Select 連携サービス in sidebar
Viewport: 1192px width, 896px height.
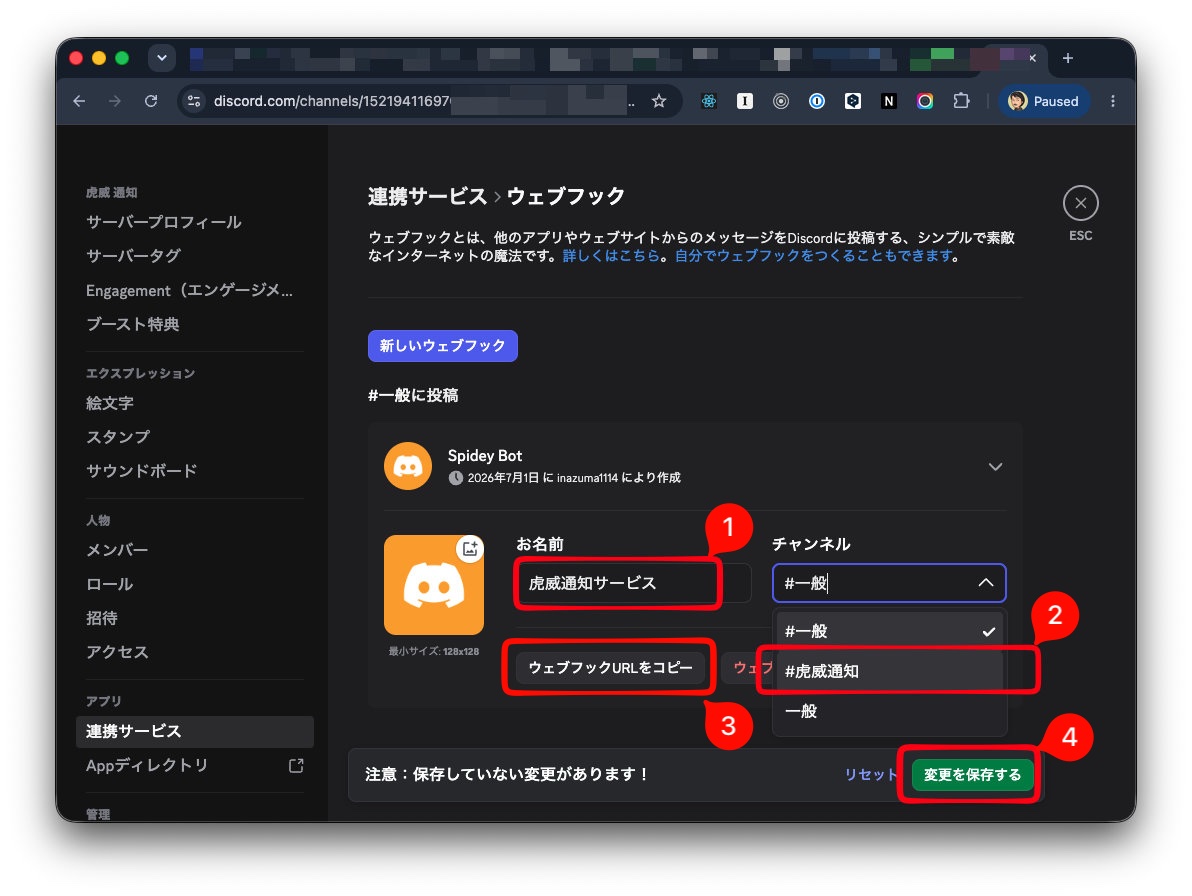(195, 731)
